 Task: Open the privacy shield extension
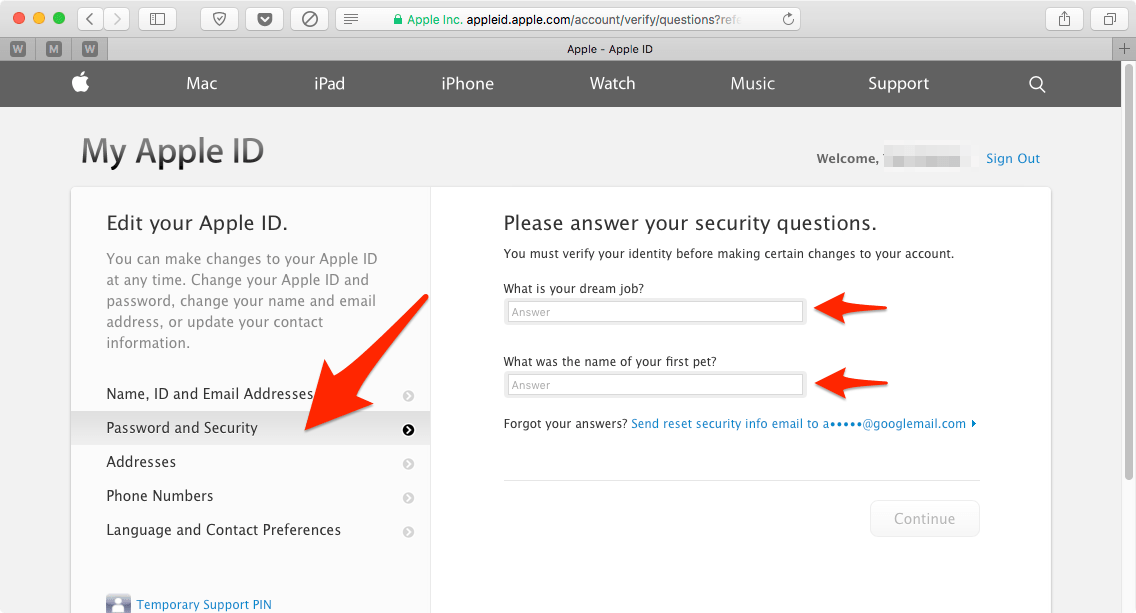click(220, 20)
